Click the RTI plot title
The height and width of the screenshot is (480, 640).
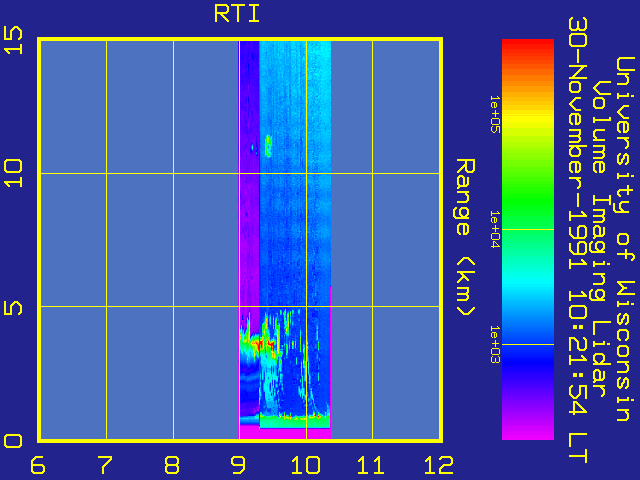tap(237, 14)
